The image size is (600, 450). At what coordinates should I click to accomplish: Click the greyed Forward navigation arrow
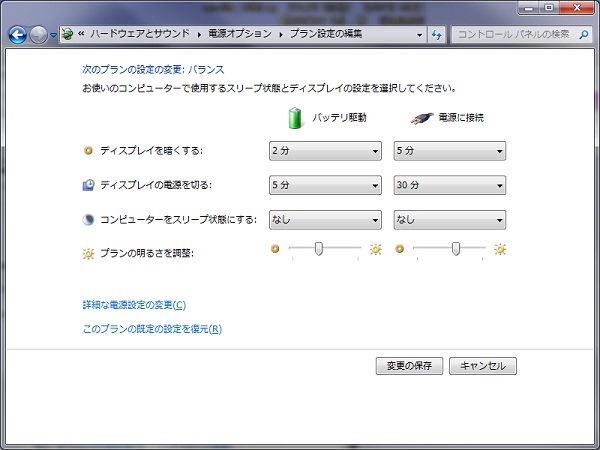point(38,35)
